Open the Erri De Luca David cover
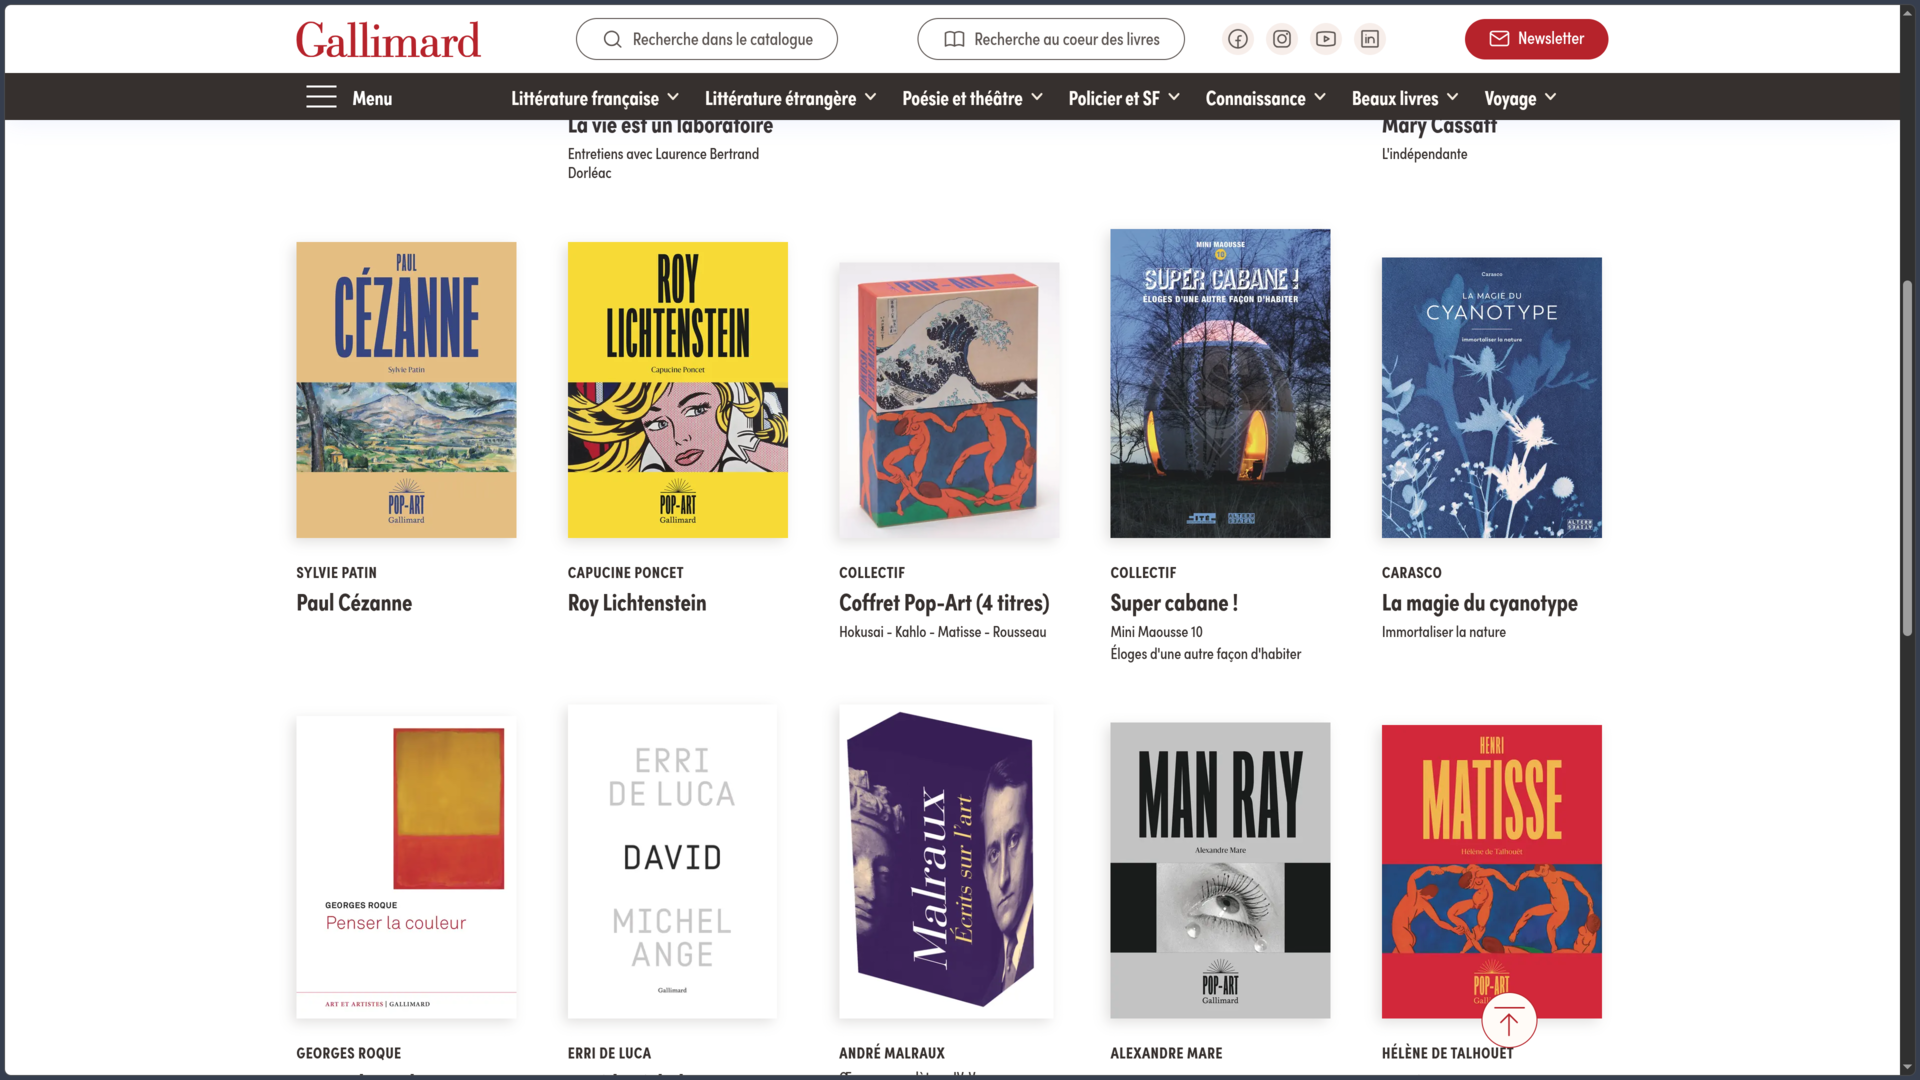The width and height of the screenshot is (1920, 1080). [672, 862]
